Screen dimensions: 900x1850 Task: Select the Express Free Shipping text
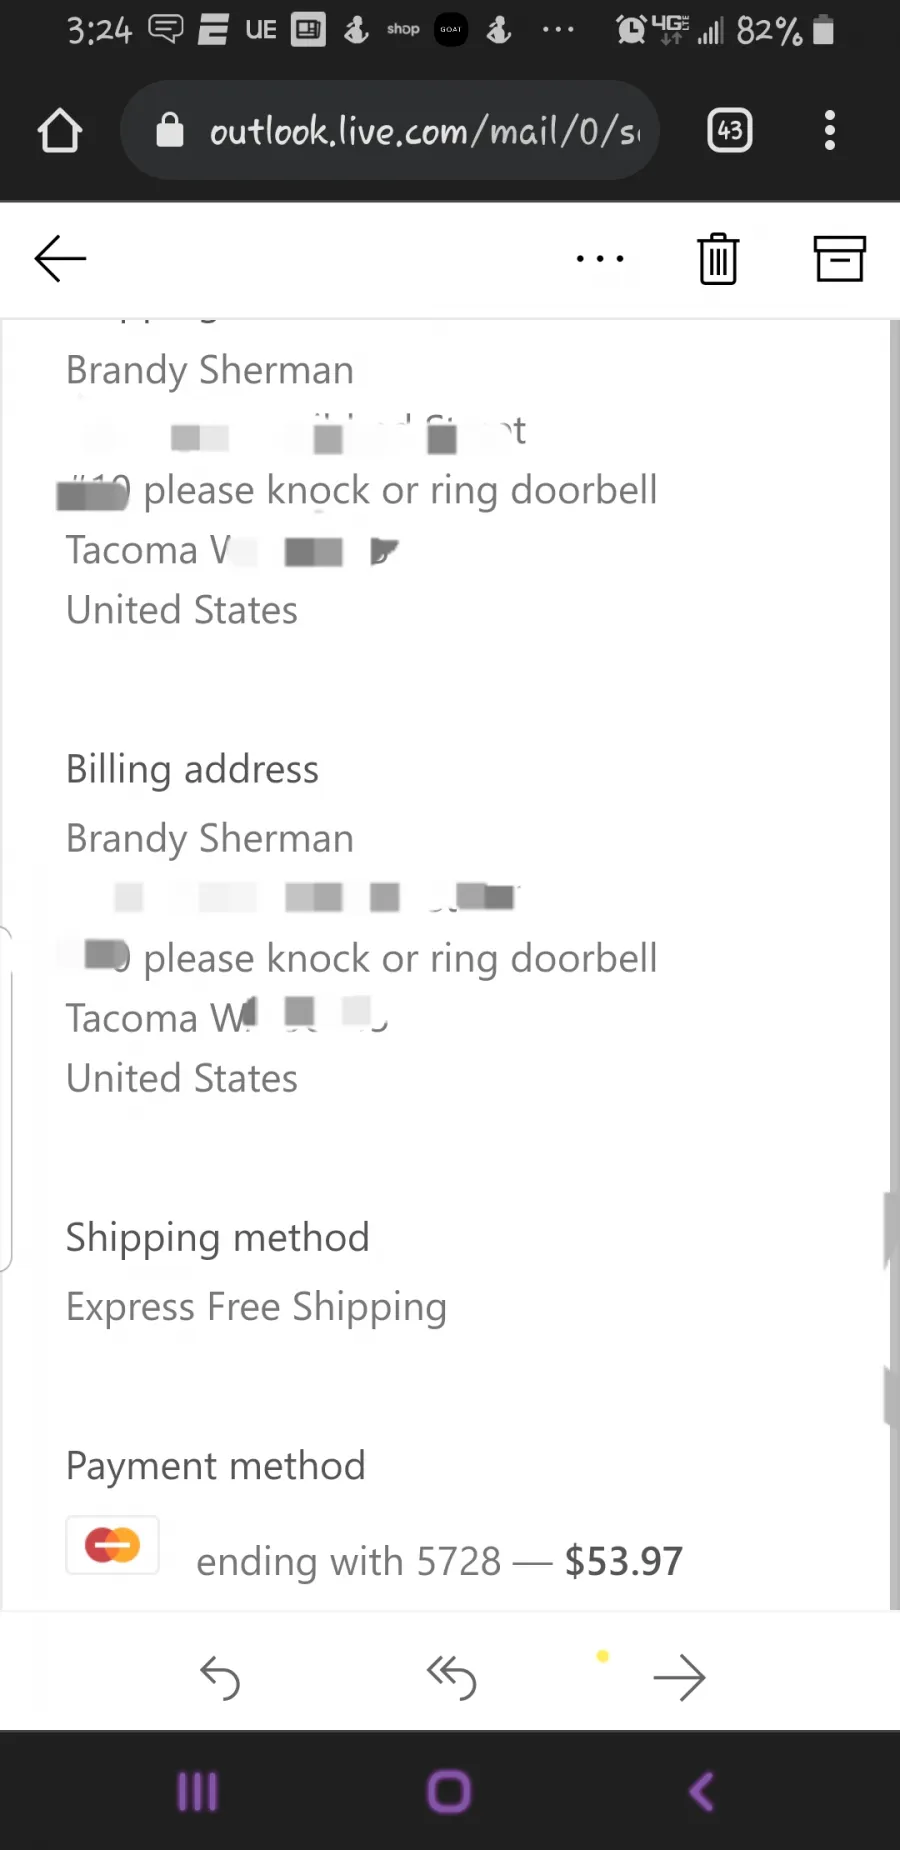[x=256, y=1307]
